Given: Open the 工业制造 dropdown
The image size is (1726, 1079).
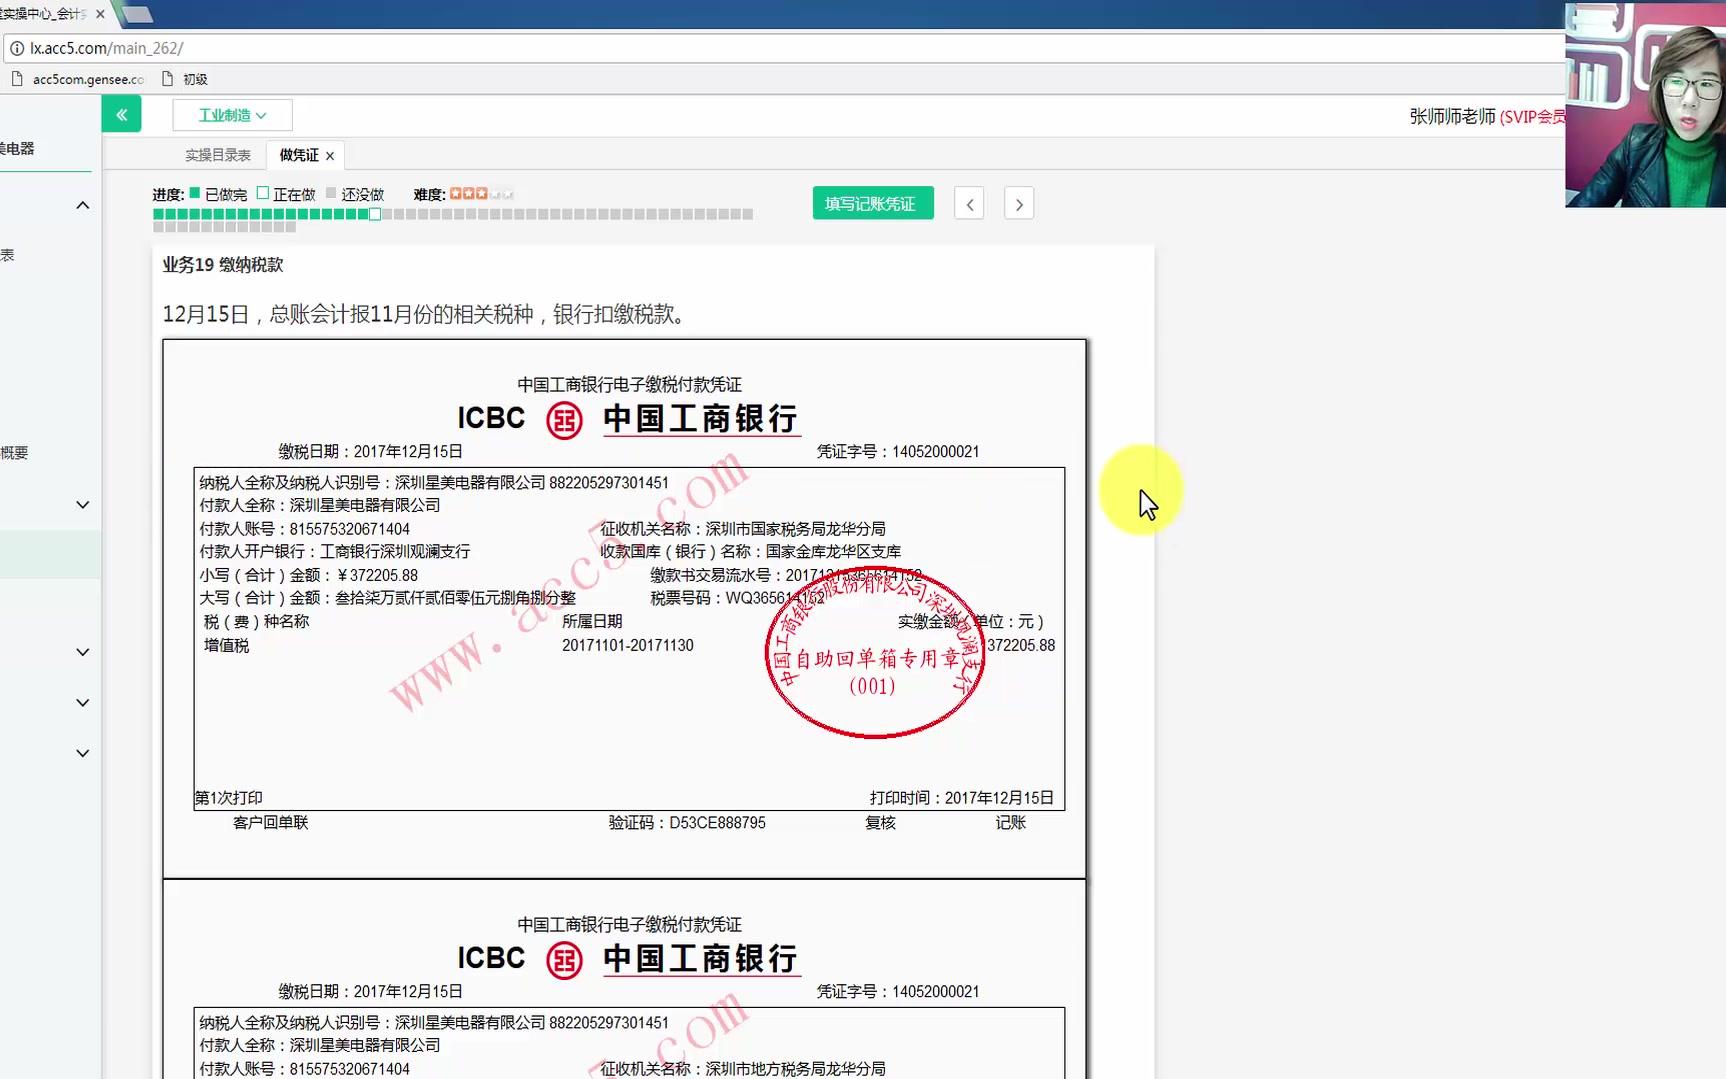Looking at the screenshot, I should pos(232,114).
